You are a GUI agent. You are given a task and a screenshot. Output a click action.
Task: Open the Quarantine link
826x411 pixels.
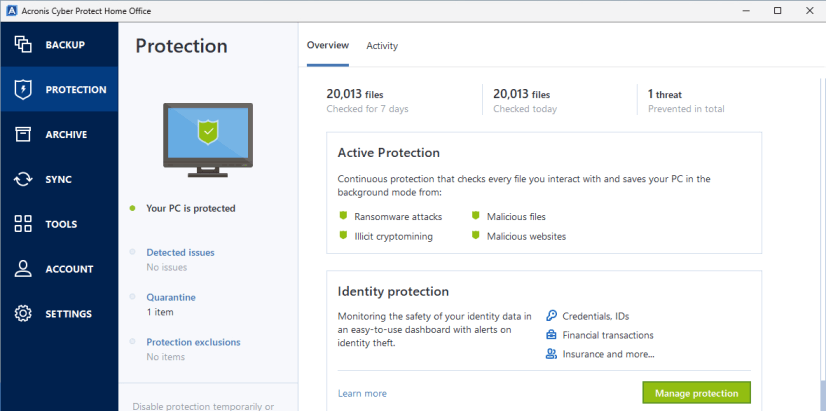[x=171, y=297]
